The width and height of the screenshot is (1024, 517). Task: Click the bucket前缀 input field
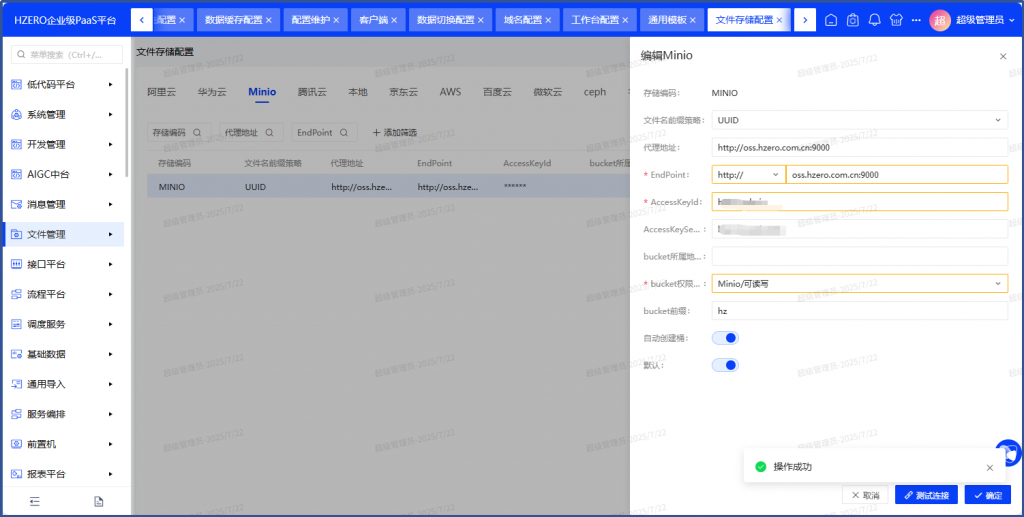pyautogui.click(x=859, y=311)
